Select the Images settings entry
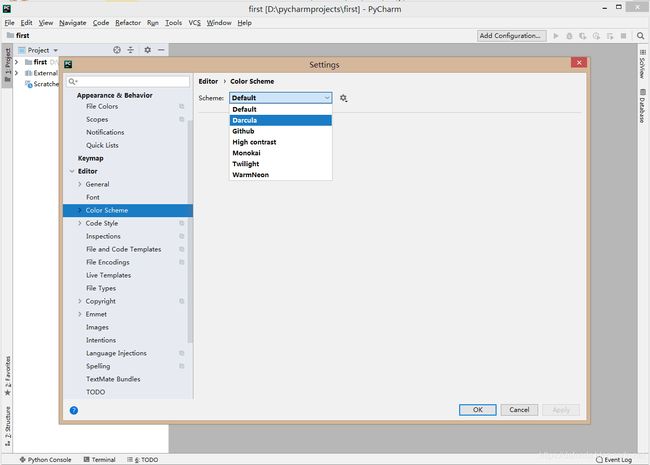This screenshot has height=465, width=650. coord(128,327)
